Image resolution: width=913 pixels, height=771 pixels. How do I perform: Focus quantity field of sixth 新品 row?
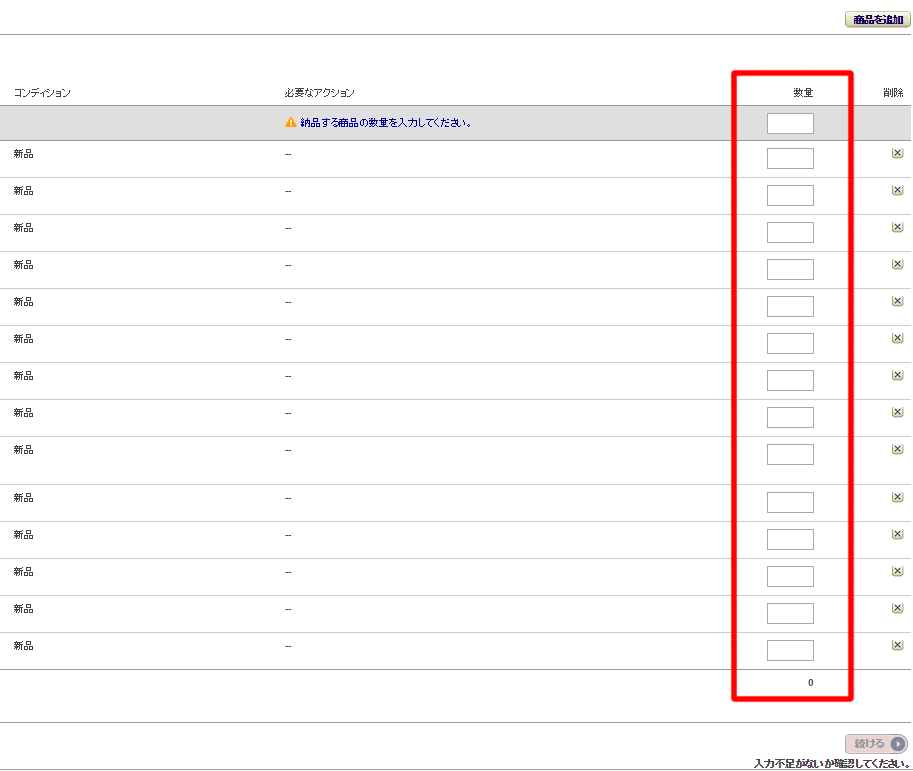click(790, 344)
